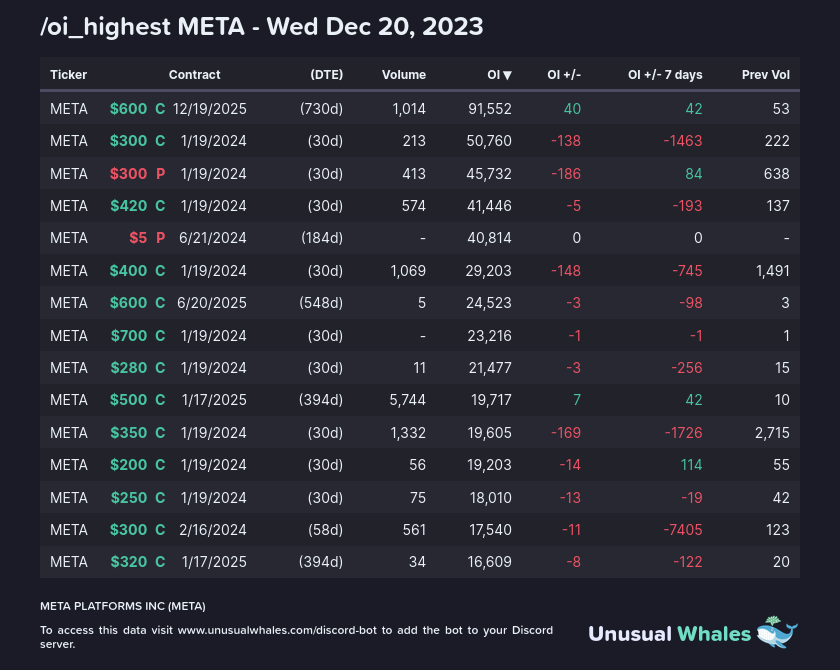Click the open interest value 24,523
This screenshot has width=840, height=670.
coord(489,303)
